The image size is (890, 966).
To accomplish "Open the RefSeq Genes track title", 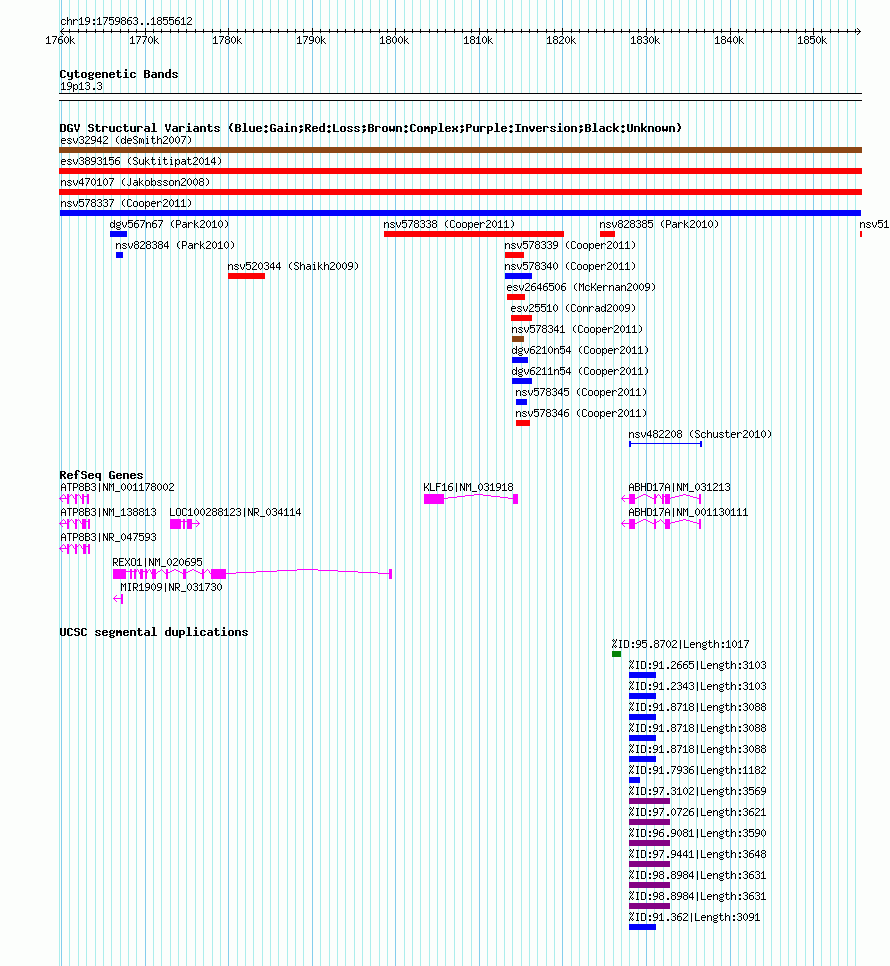I will pos(101,475).
